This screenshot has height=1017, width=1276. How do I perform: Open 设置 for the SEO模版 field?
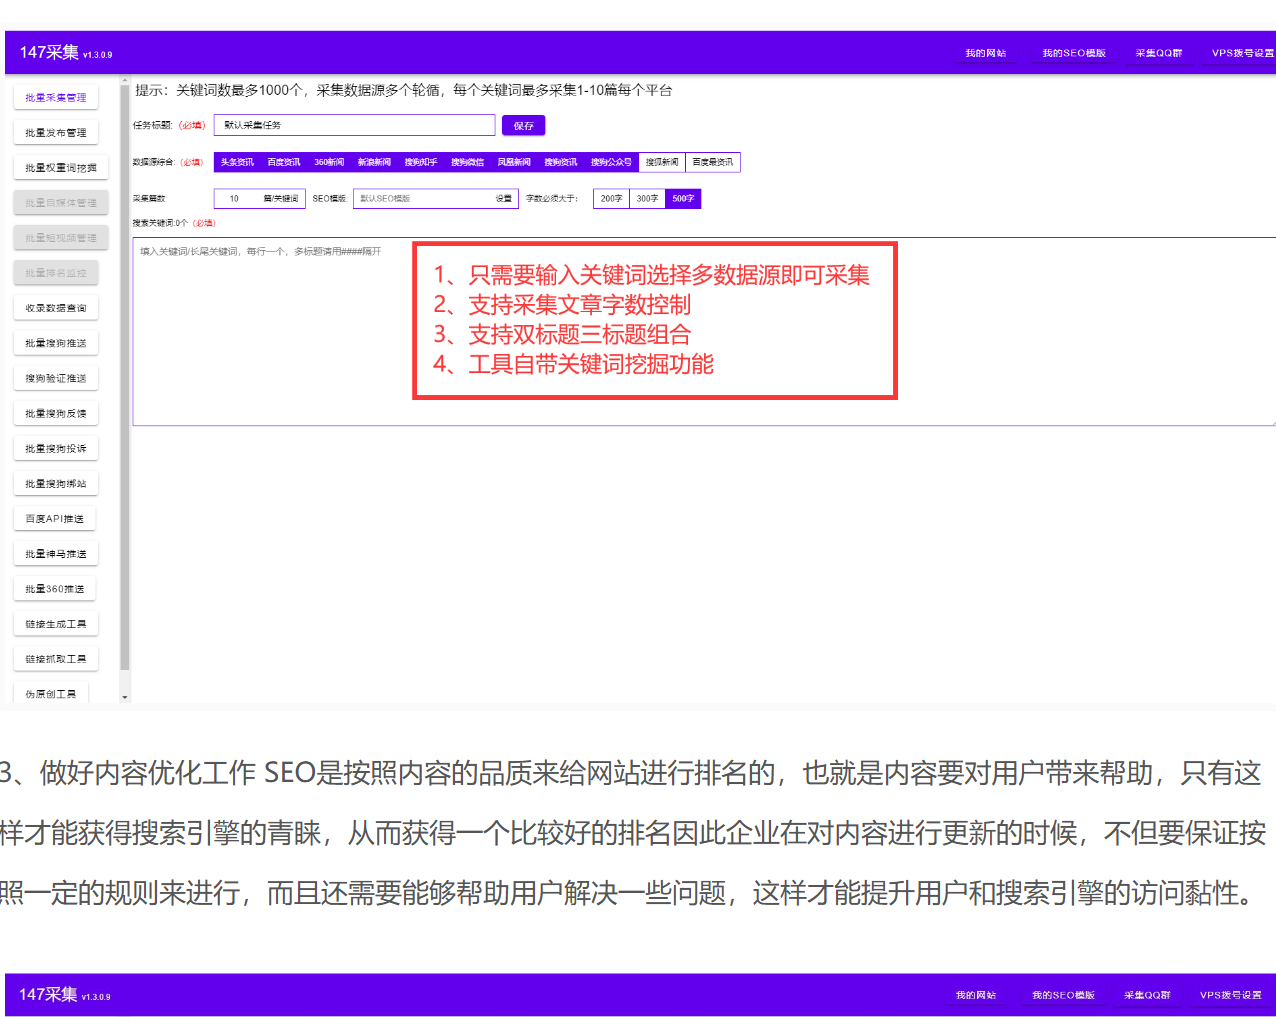click(503, 199)
